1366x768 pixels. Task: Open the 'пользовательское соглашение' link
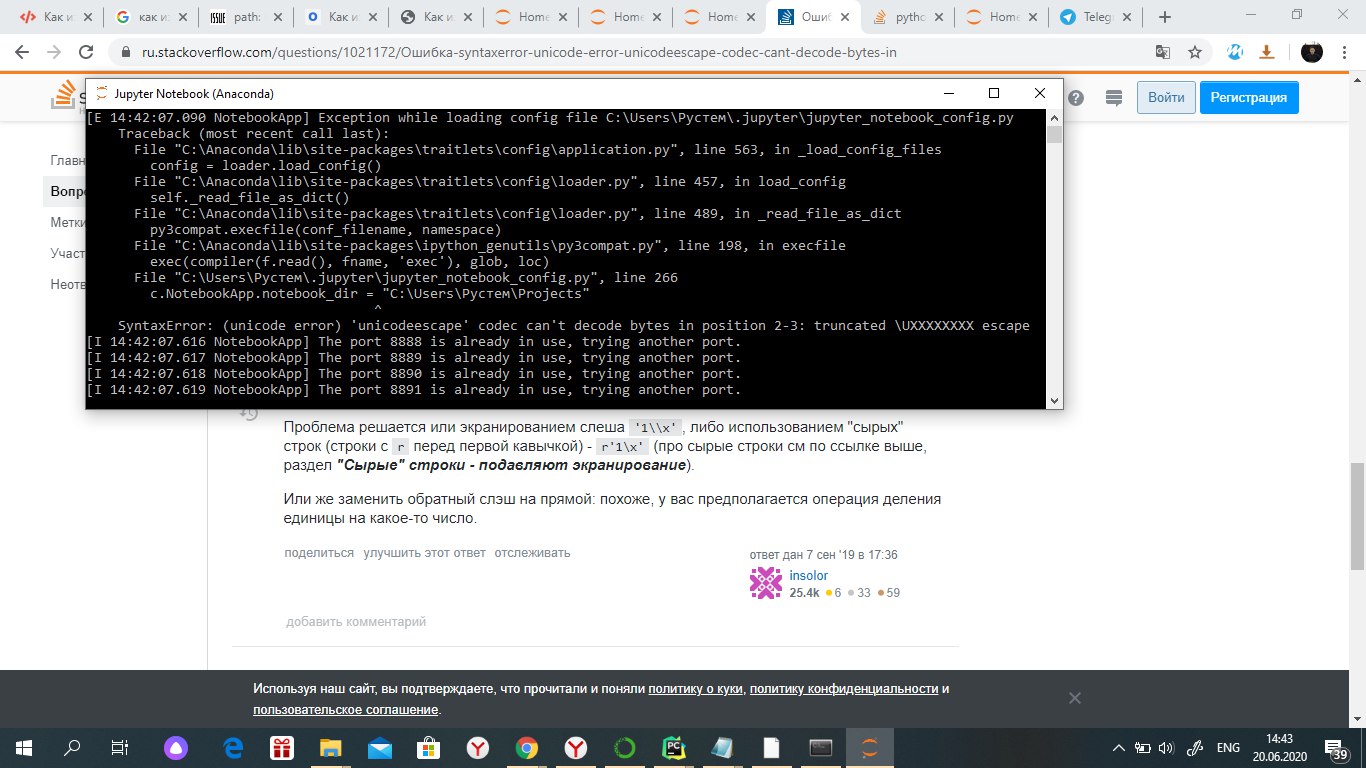[346, 710]
